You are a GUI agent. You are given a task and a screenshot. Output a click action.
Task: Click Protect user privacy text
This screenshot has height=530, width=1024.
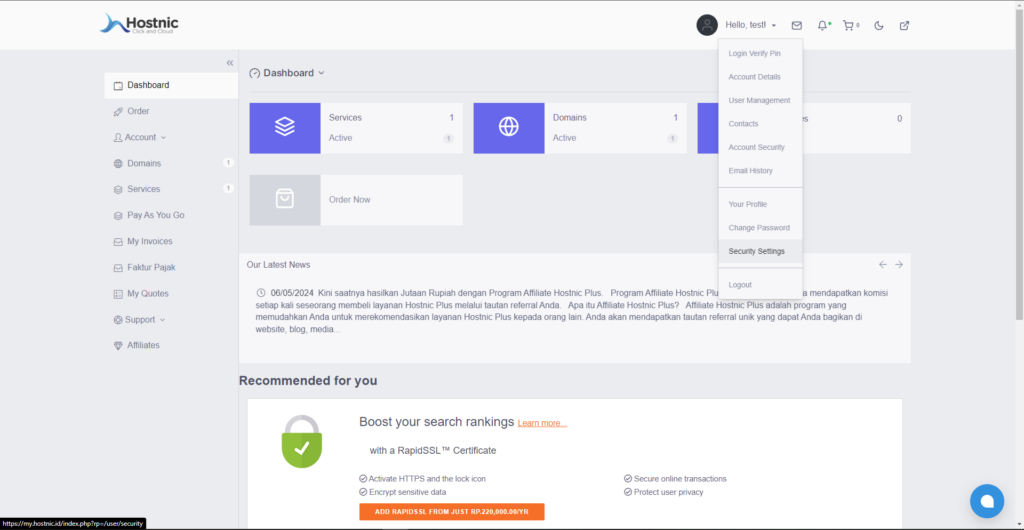click(669, 492)
